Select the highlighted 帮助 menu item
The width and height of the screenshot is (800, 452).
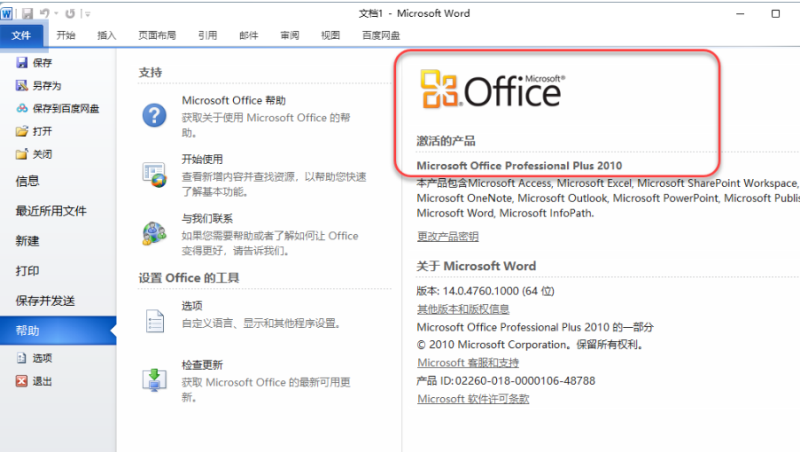[58, 331]
